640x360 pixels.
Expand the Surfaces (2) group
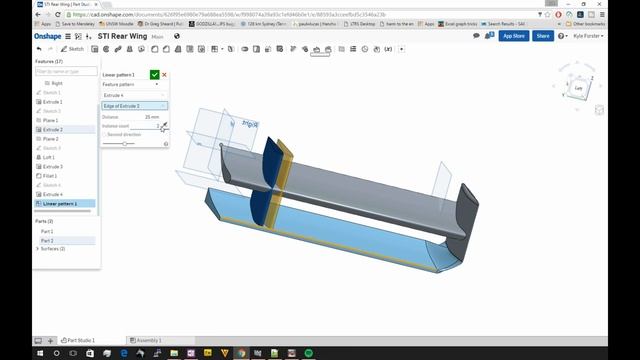click(38, 249)
